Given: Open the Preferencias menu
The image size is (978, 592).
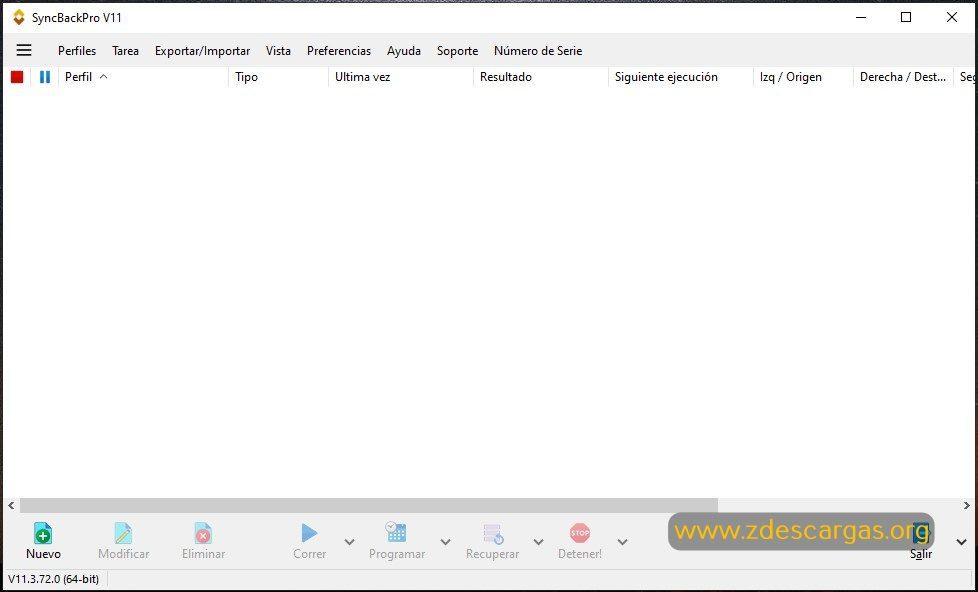Looking at the screenshot, I should coord(339,51).
